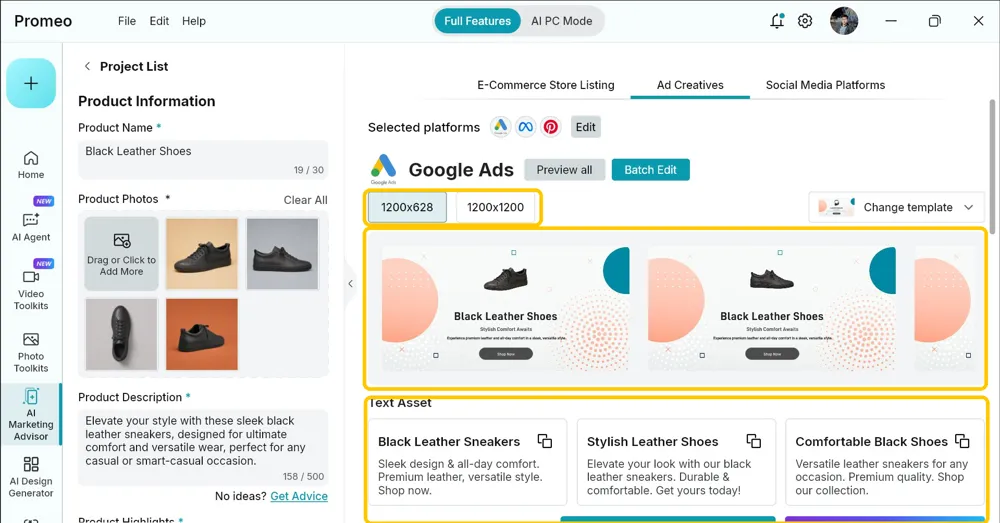The image size is (1000, 523).
Task: Select shoe photo on gray background
Action: pyautogui.click(x=283, y=254)
